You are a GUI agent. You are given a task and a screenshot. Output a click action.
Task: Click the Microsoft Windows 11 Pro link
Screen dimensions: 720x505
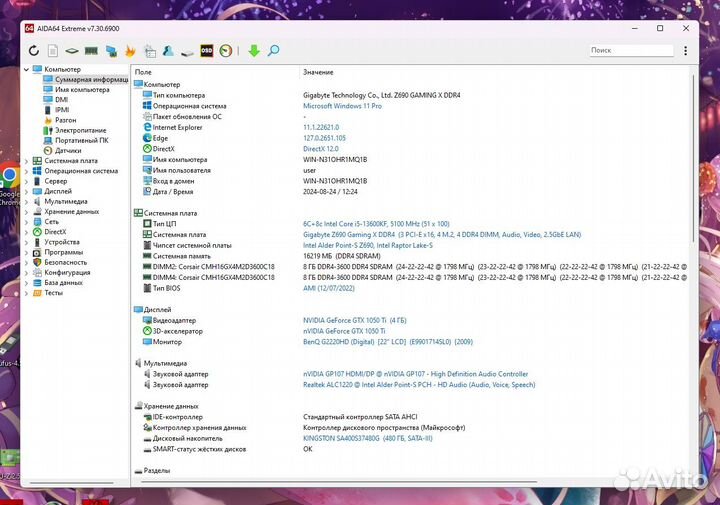pos(342,106)
